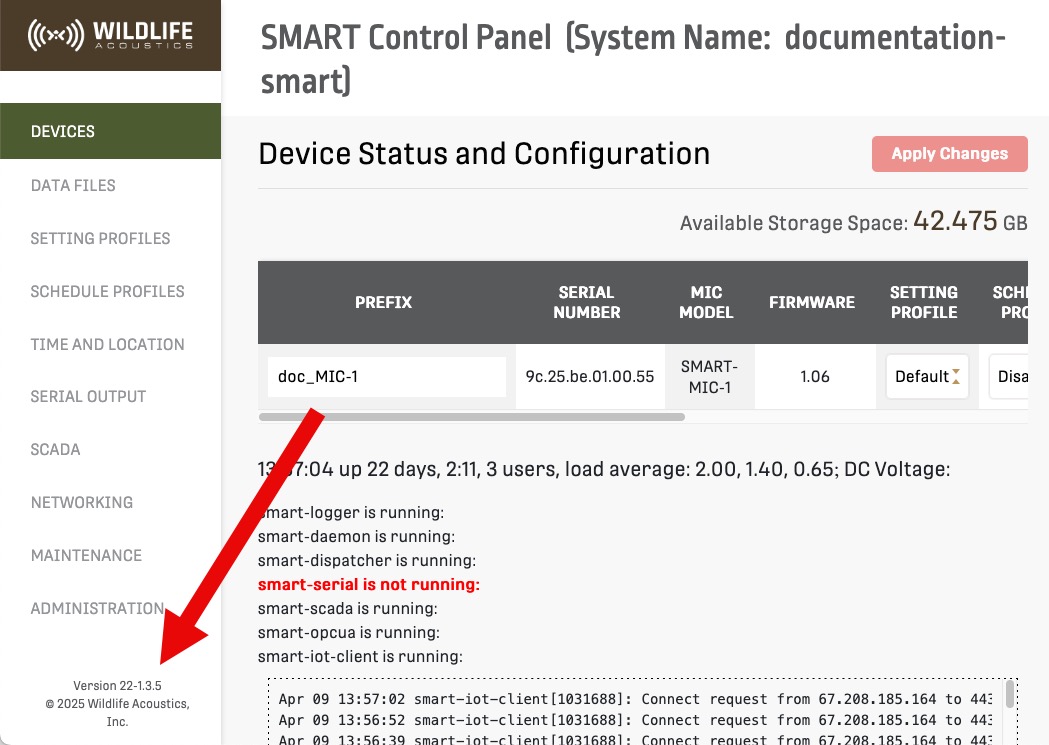Screen dimensions: 1049x745
Task: Open the Devices section
Action: tap(63, 131)
